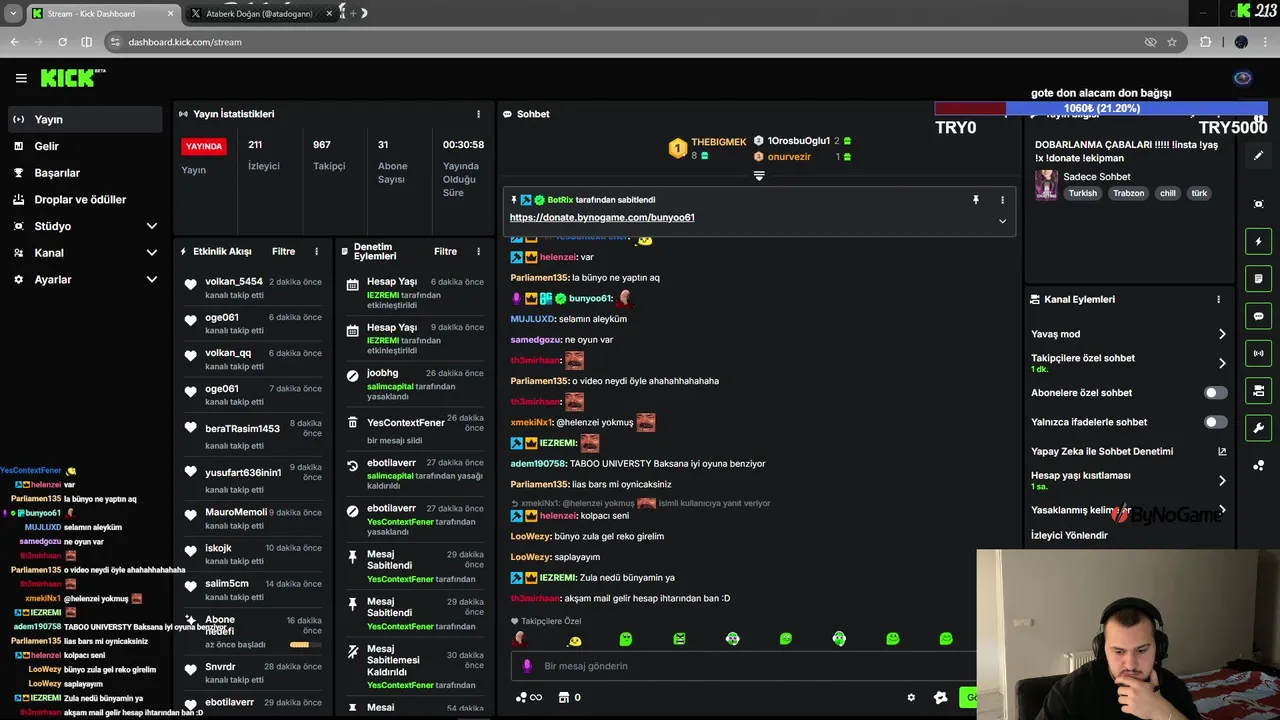Toggle the wrench panel icon
This screenshot has height=720, width=1280.
[x=1258, y=428]
